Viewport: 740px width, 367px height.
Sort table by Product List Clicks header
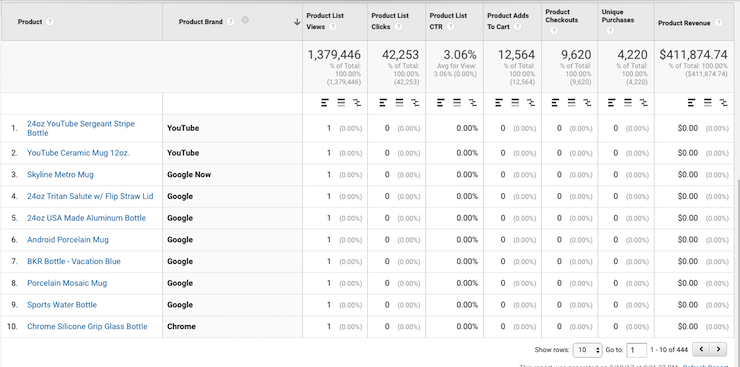390,21
